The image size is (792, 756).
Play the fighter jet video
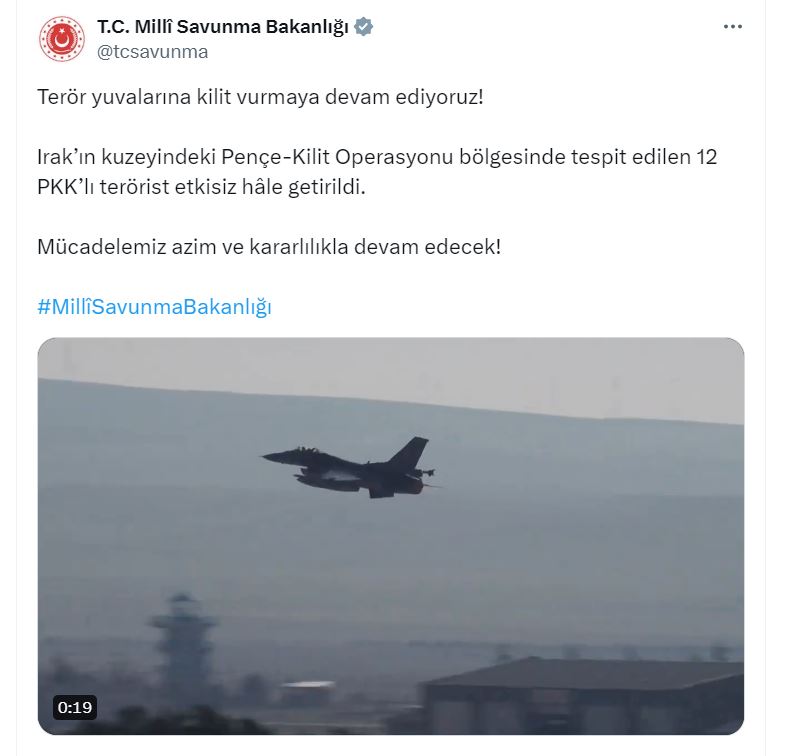click(390, 536)
